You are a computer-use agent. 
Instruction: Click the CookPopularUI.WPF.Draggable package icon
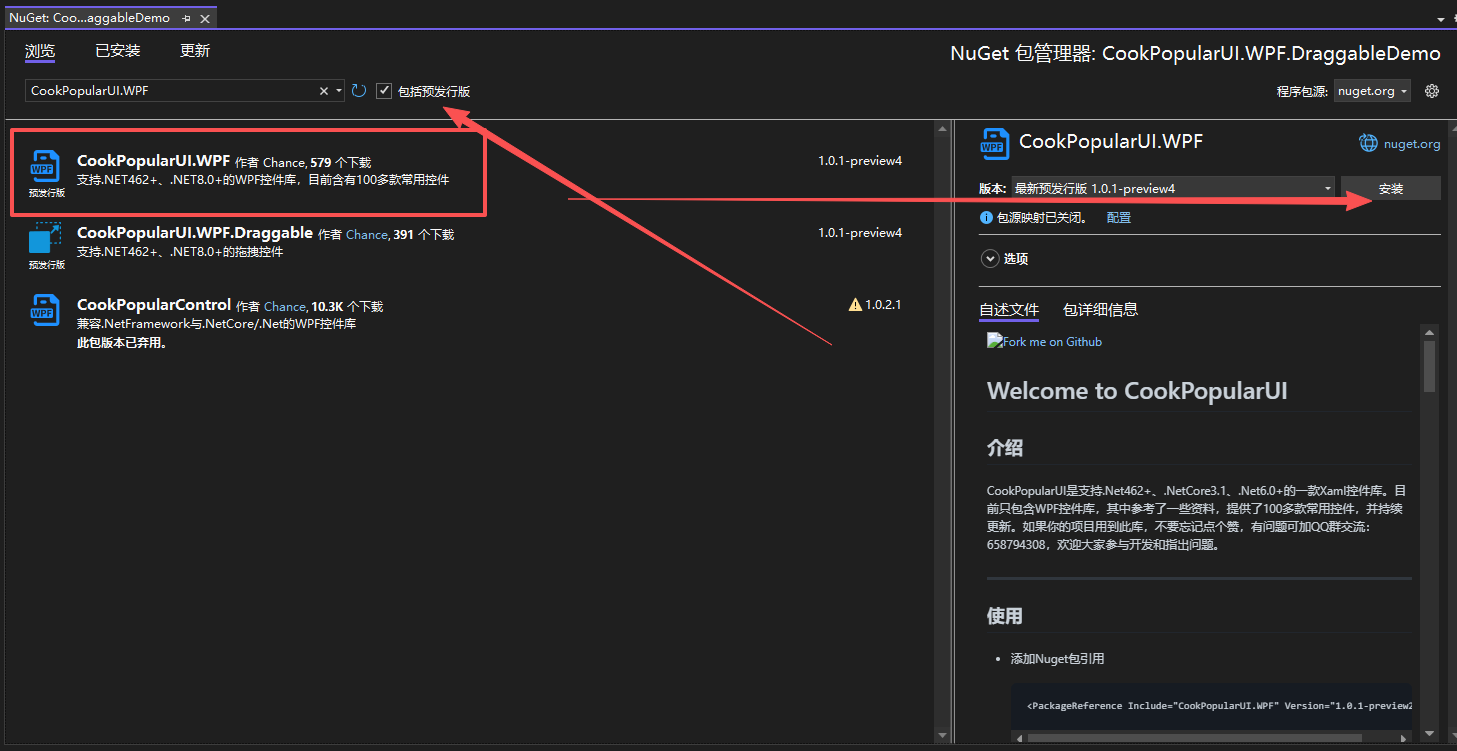(46, 238)
